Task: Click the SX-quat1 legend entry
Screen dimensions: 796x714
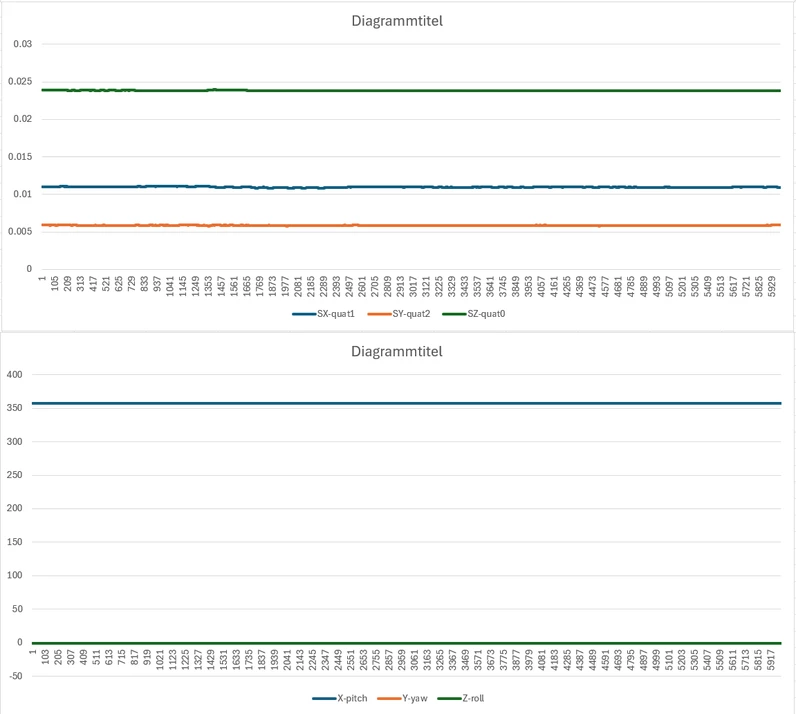Action: [323, 314]
